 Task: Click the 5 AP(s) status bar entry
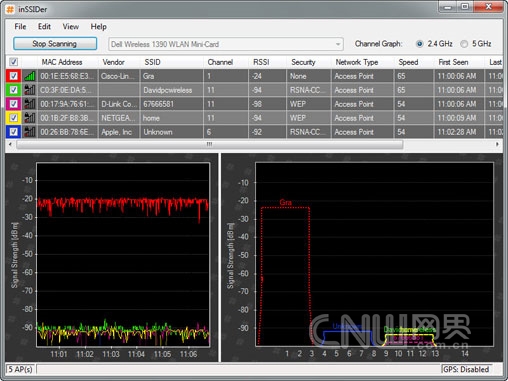click(20, 369)
